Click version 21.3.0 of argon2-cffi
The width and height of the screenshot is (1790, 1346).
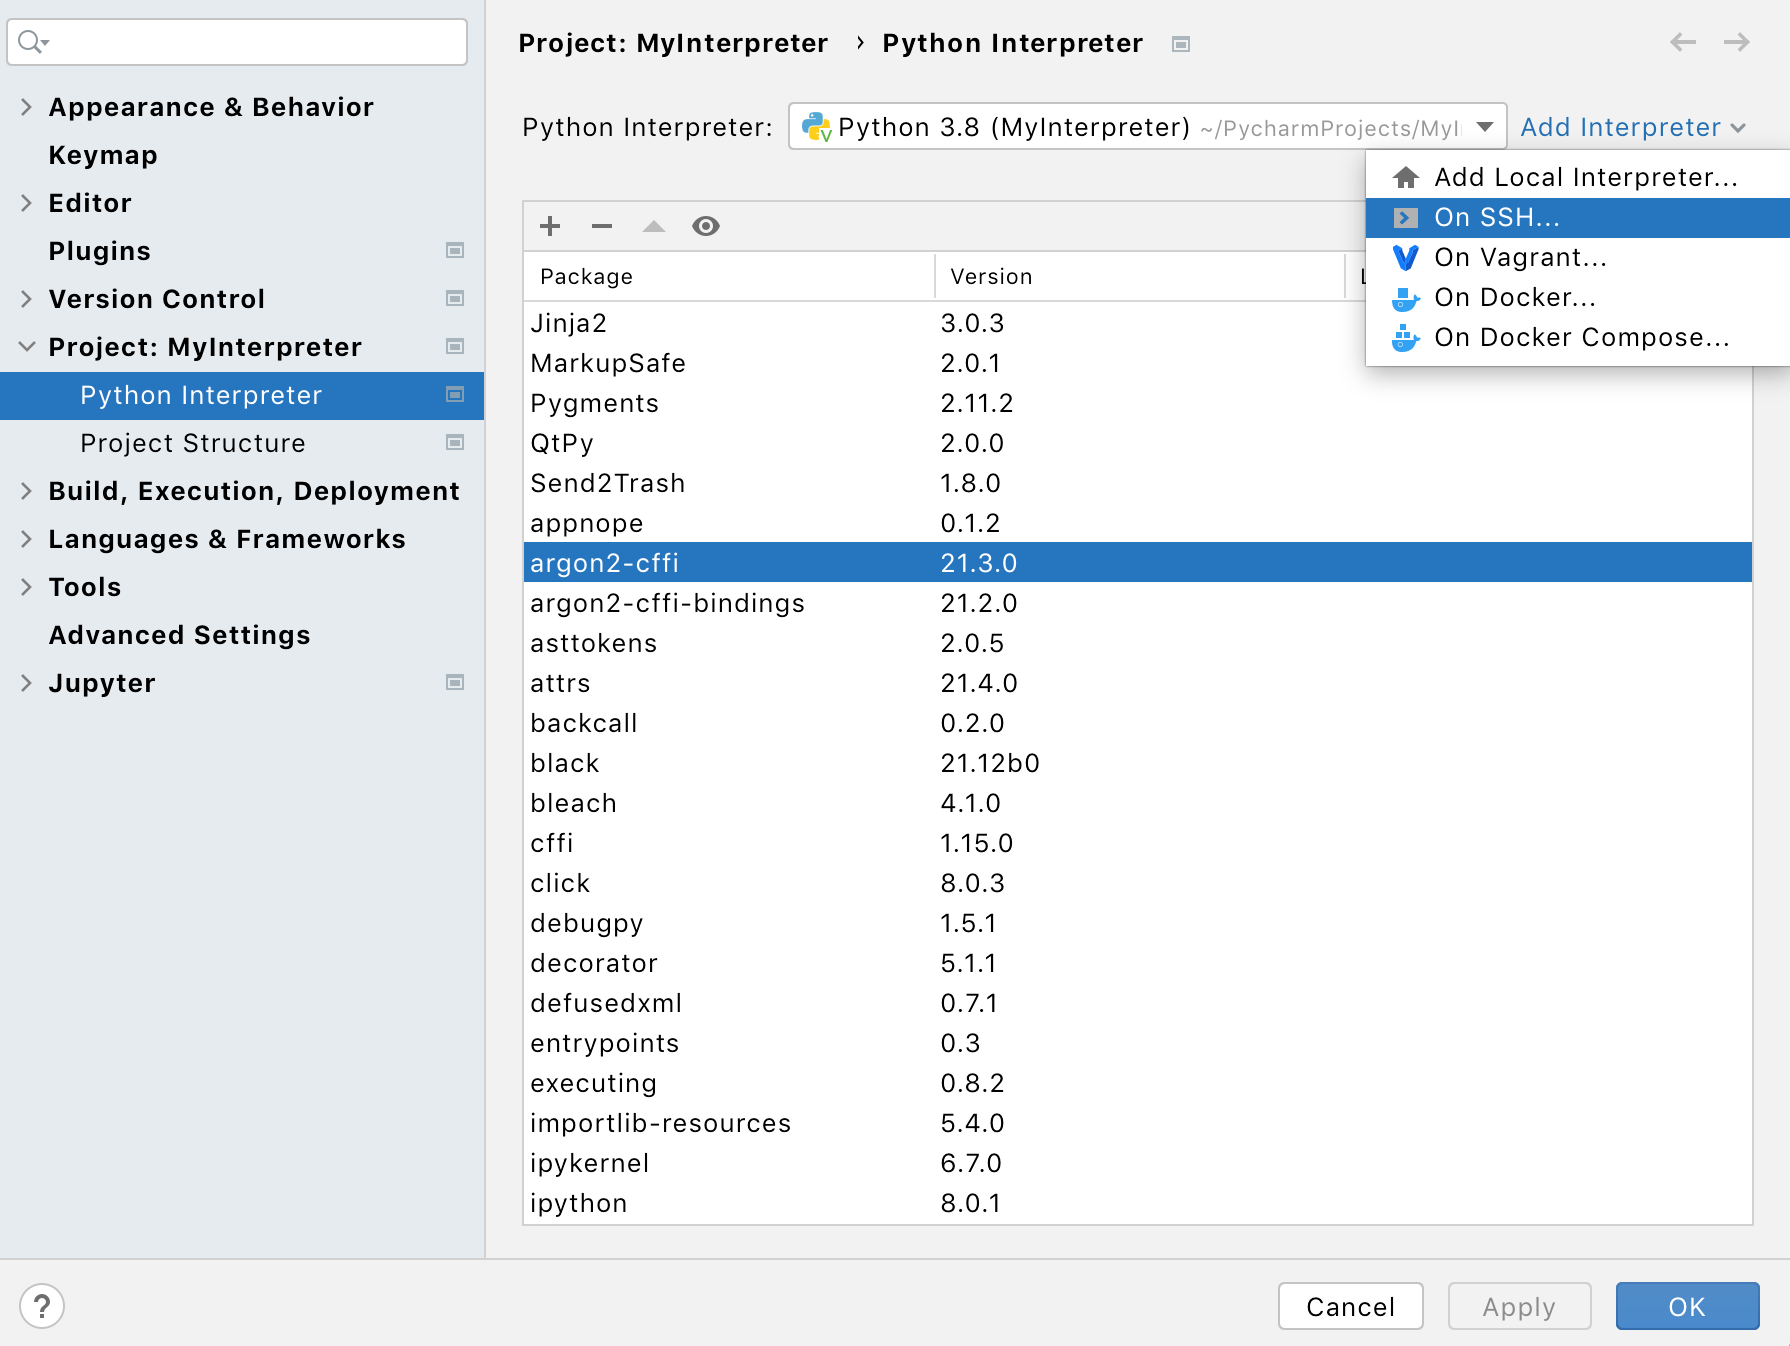[979, 563]
